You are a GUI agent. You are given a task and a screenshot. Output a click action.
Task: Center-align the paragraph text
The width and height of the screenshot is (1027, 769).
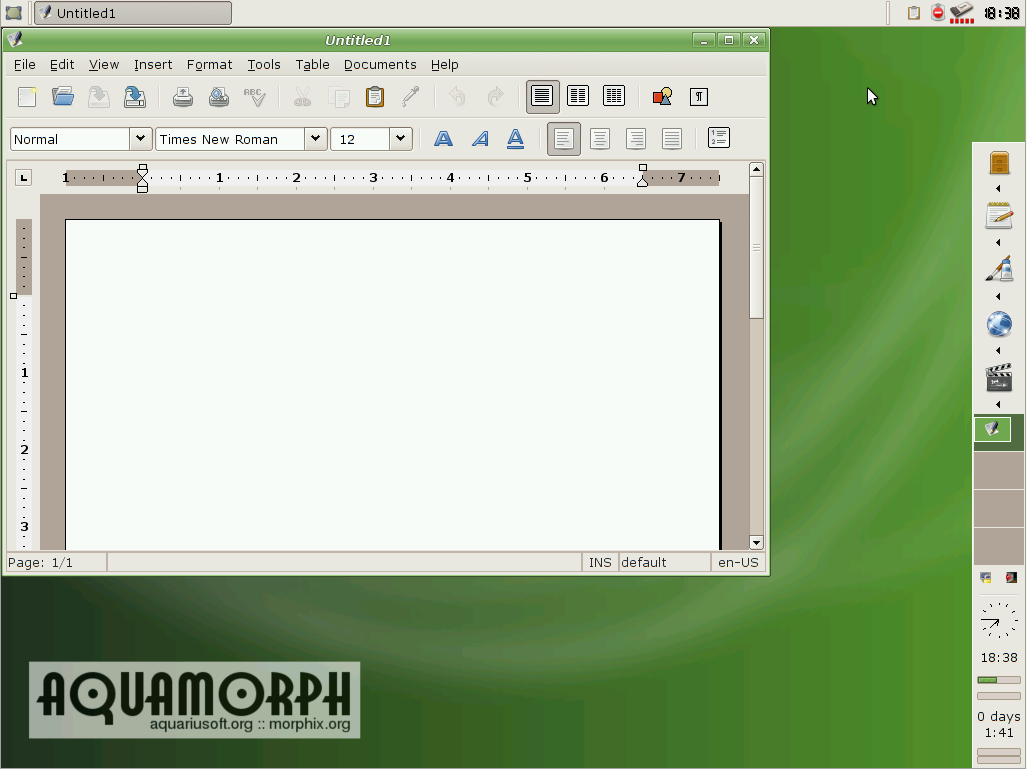tap(600, 139)
